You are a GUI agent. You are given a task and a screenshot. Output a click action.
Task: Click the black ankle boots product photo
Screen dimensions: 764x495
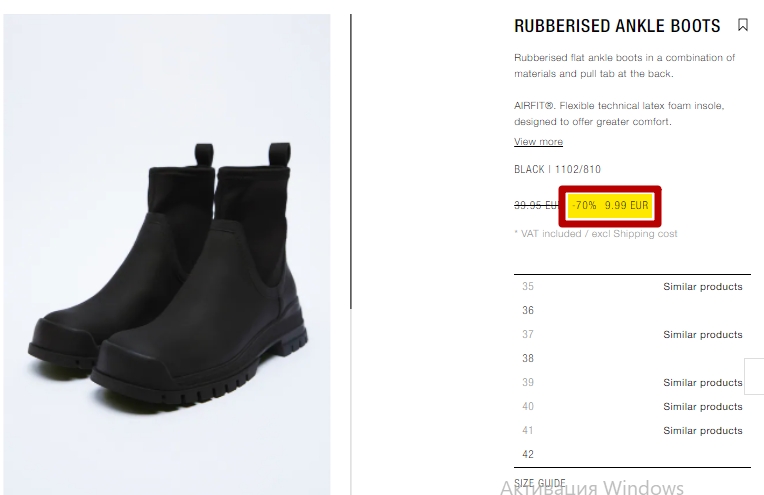click(x=167, y=254)
